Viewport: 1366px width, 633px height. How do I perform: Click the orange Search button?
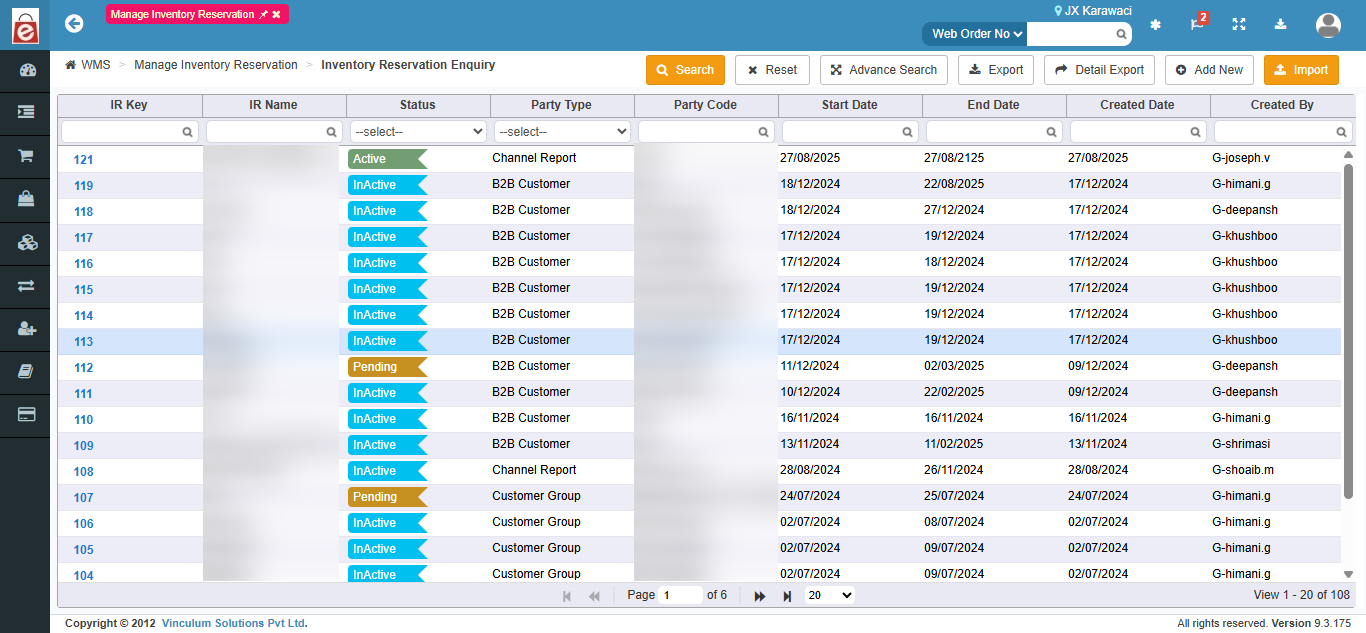[x=685, y=70]
